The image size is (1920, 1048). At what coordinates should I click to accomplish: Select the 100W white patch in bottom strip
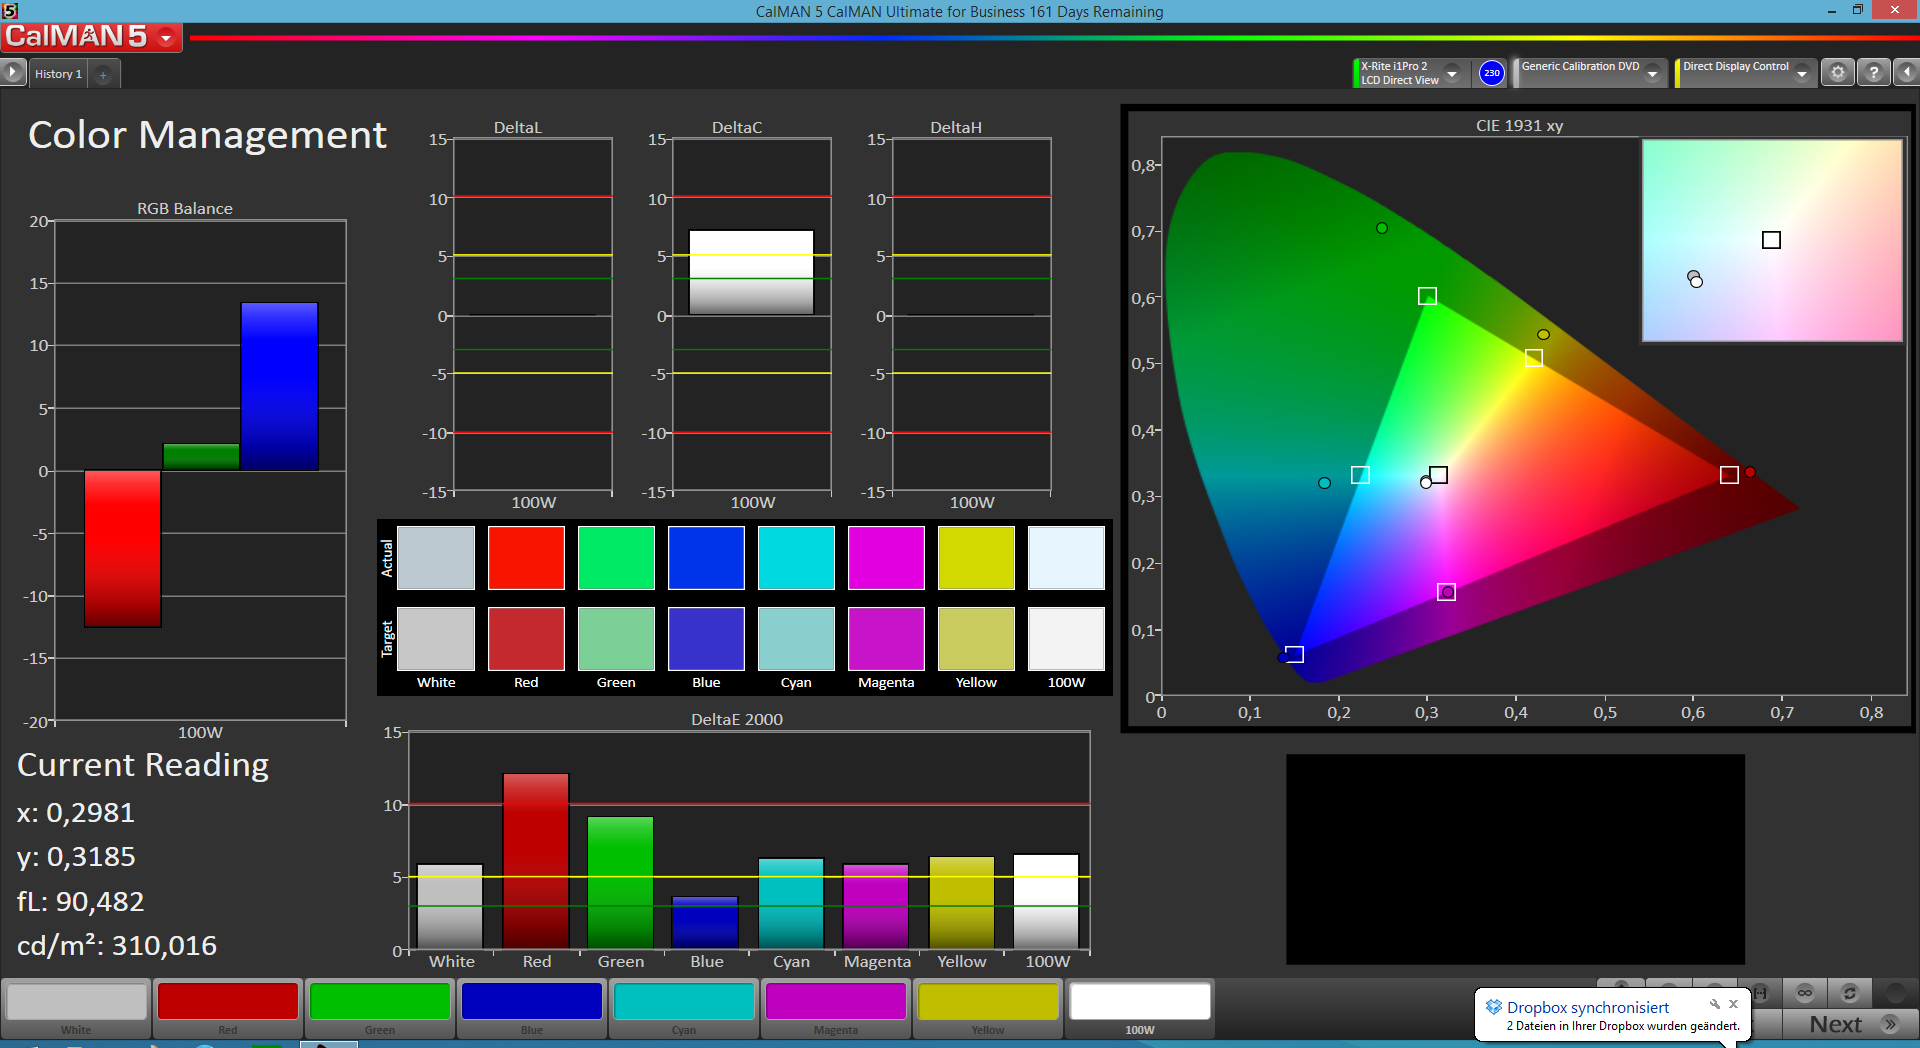pyautogui.click(x=1139, y=1002)
